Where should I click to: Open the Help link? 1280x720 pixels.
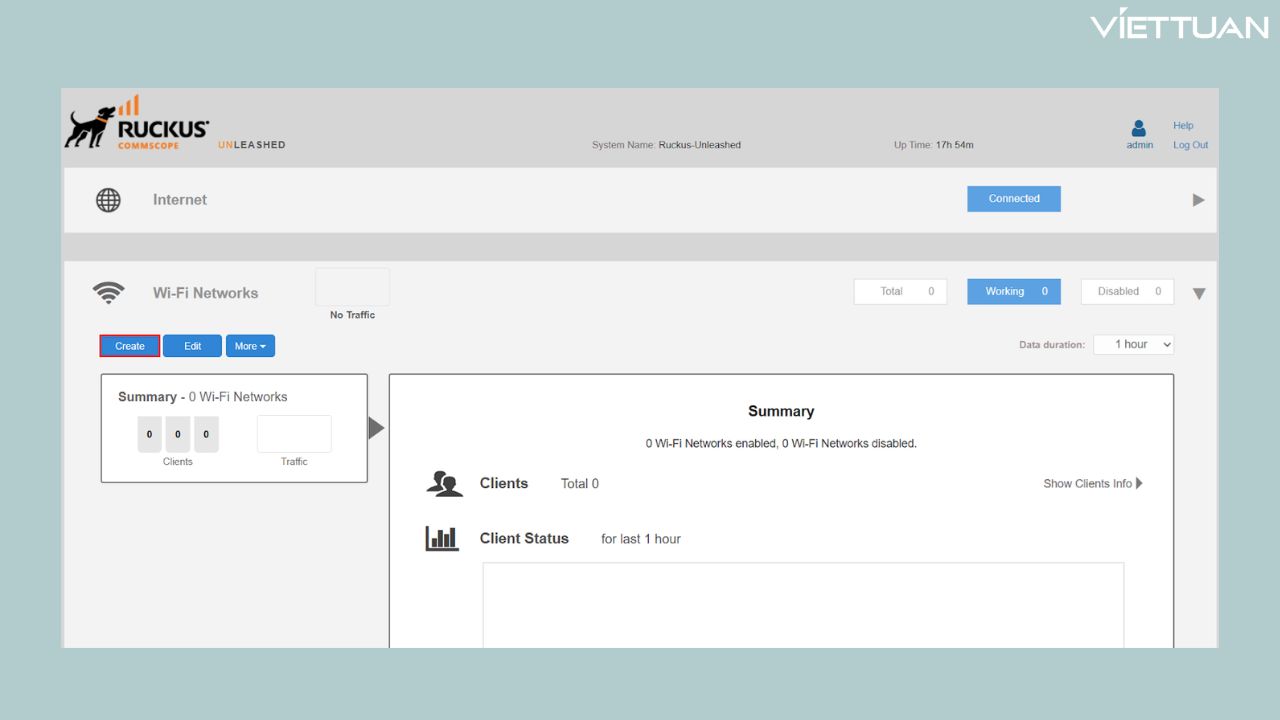(1183, 126)
